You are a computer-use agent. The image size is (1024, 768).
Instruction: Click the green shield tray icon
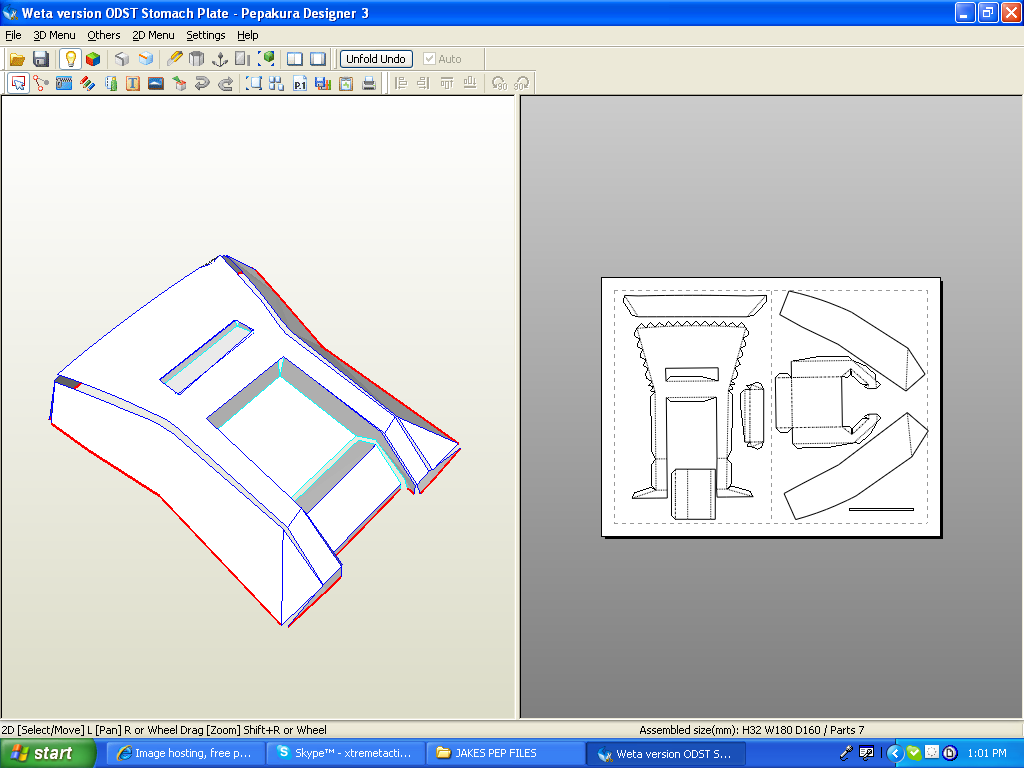point(913,754)
